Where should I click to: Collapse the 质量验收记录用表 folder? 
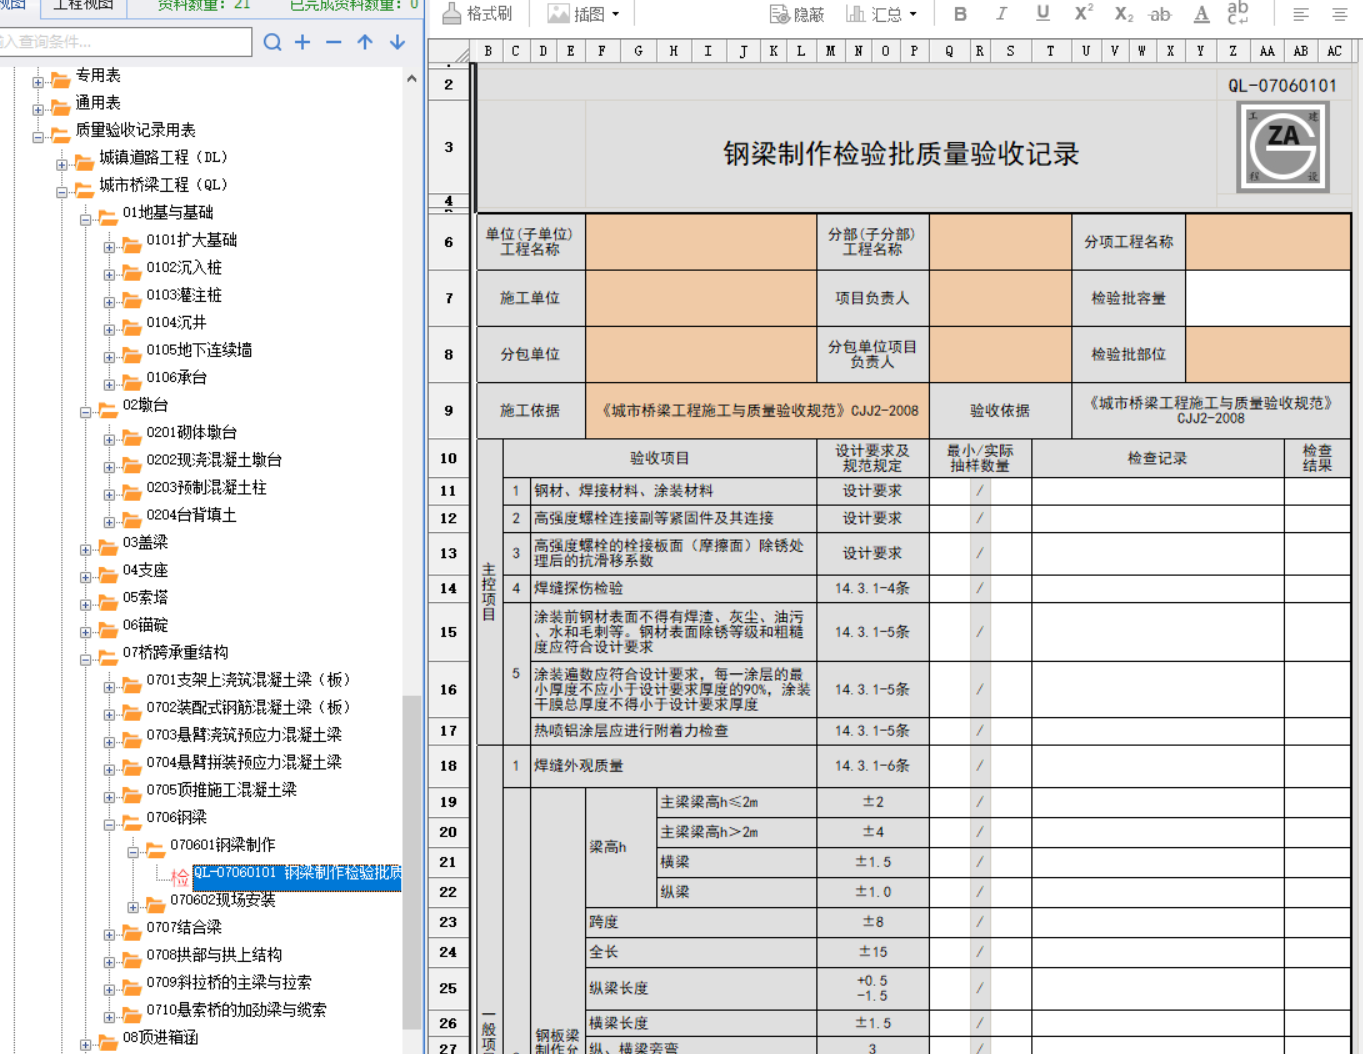pos(38,137)
